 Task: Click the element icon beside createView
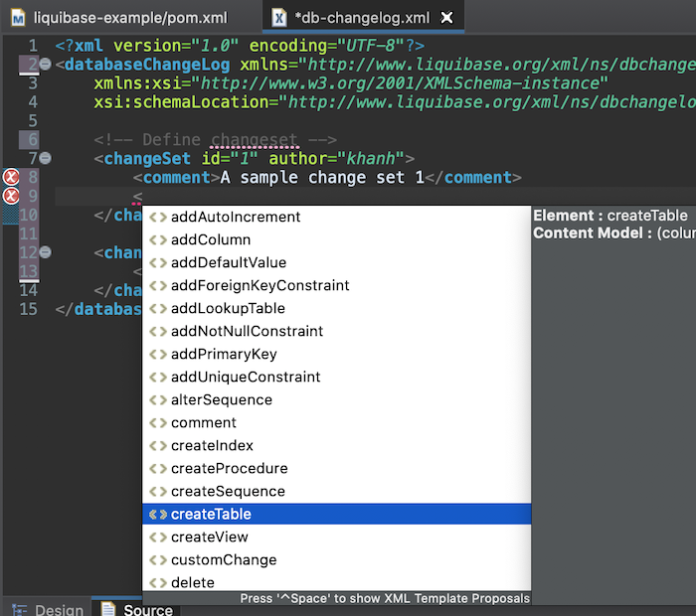click(x=158, y=537)
